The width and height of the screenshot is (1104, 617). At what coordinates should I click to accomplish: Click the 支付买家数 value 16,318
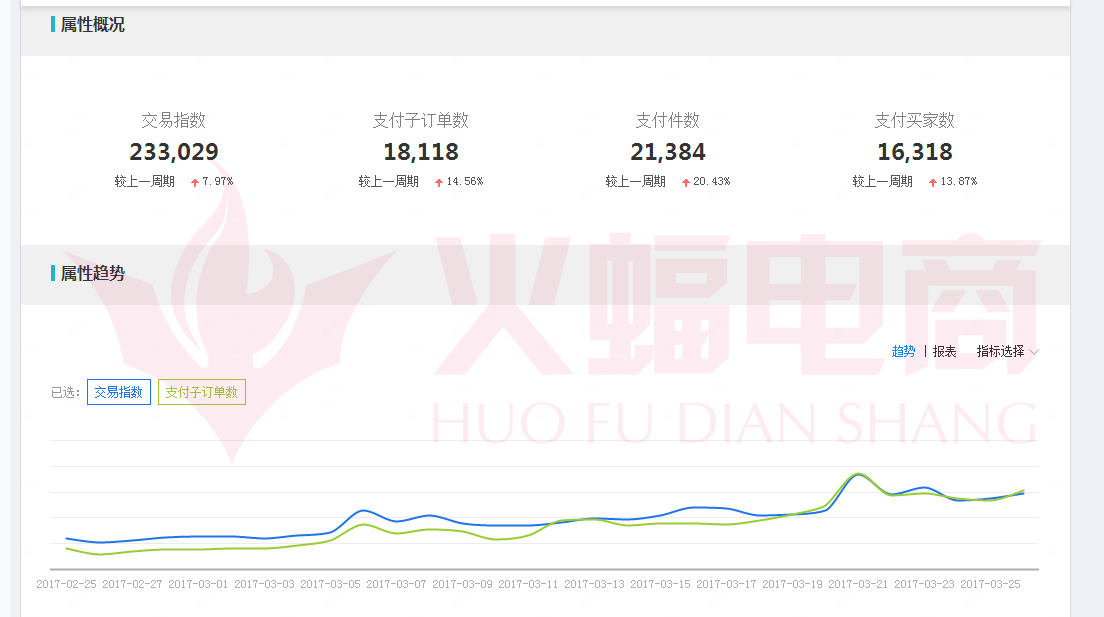(915, 152)
